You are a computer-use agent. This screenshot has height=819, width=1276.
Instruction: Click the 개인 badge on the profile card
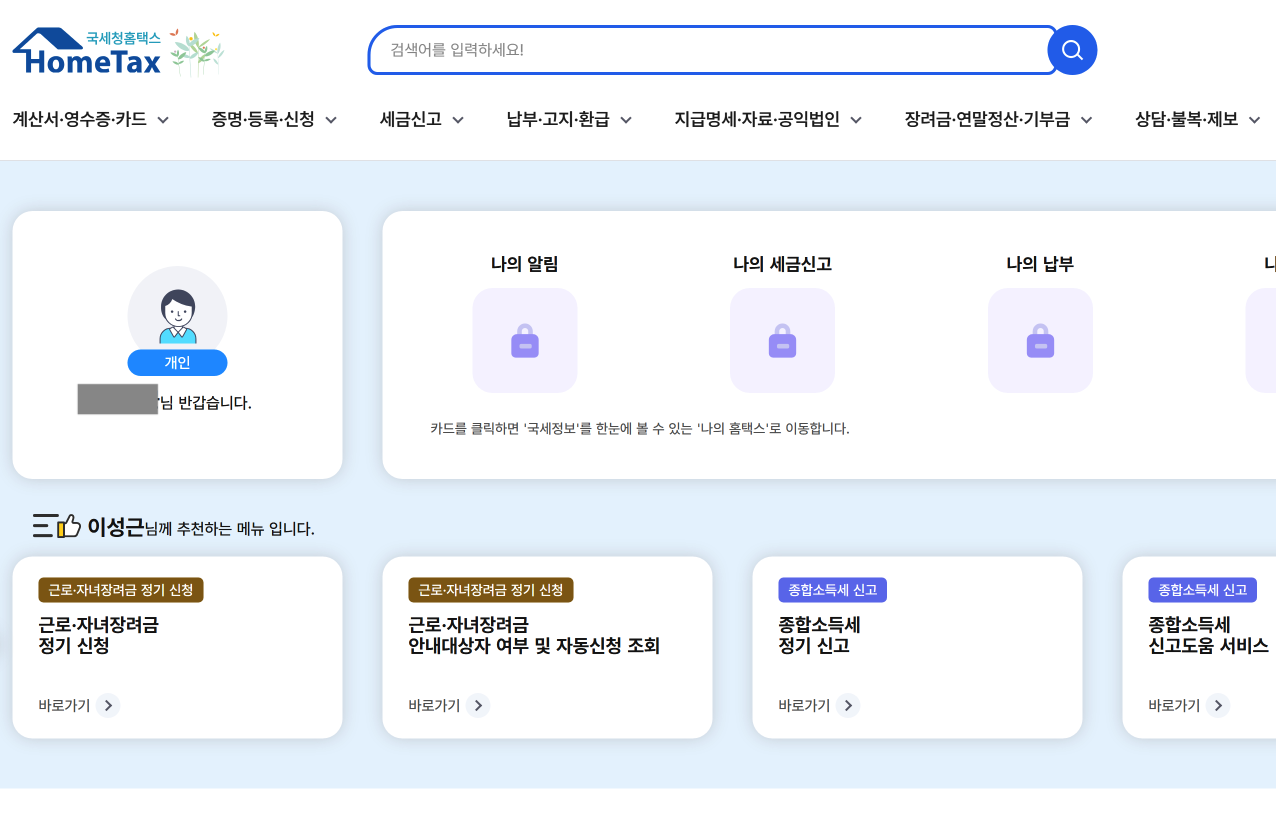pyautogui.click(x=177, y=362)
